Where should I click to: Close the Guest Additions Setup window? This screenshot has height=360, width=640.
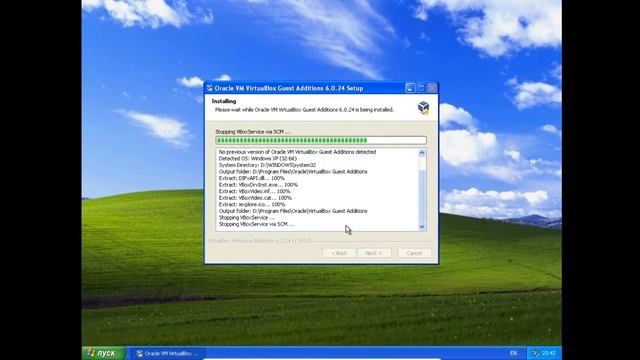point(432,88)
